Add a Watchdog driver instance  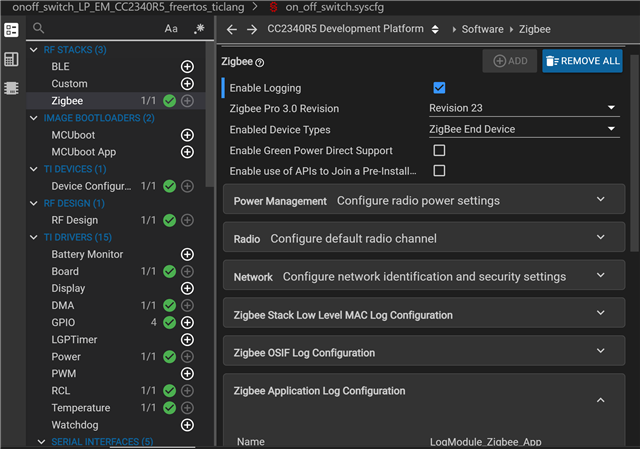click(187, 425)
